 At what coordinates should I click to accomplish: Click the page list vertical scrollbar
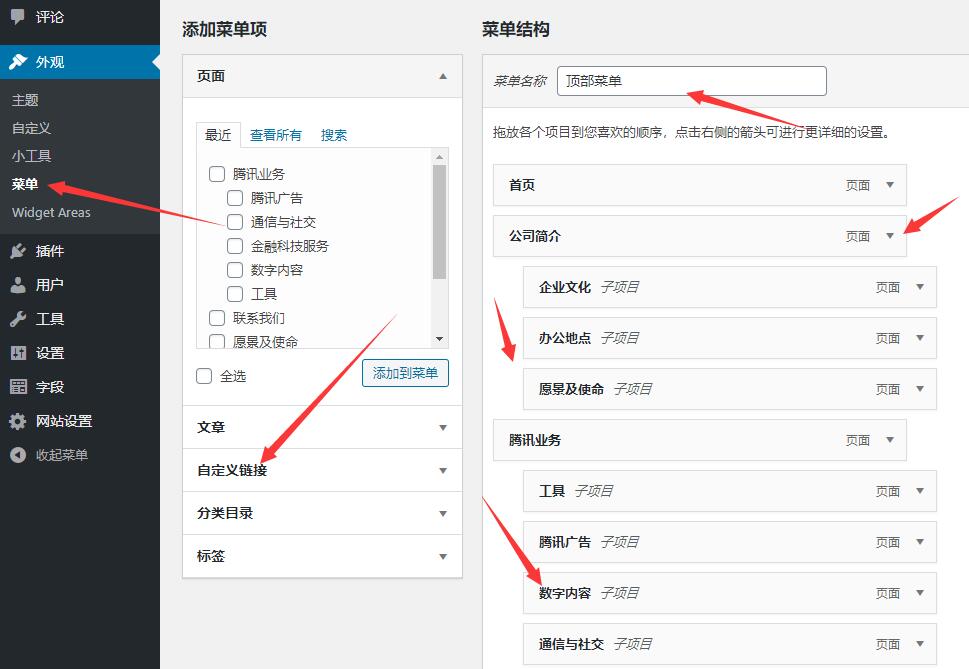click(439, 222)
